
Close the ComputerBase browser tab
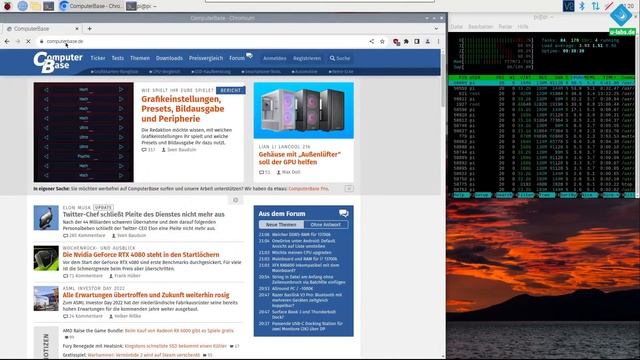(76, 29)
